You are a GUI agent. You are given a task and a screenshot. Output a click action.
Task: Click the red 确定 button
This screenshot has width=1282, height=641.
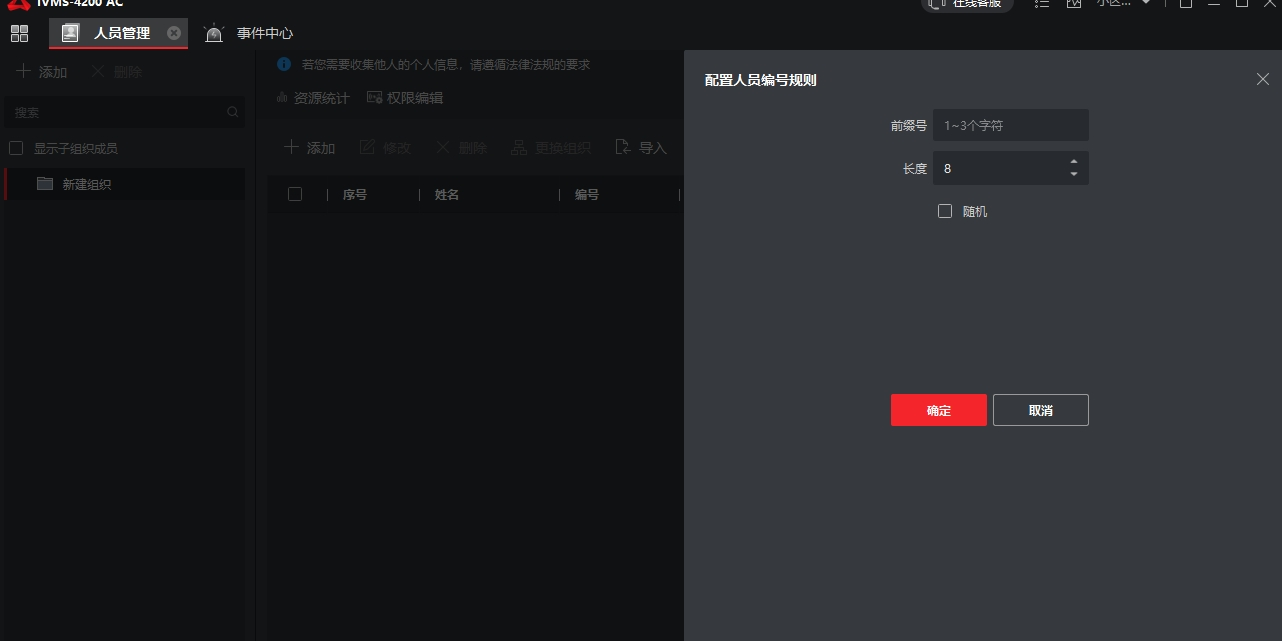(938, 410)
